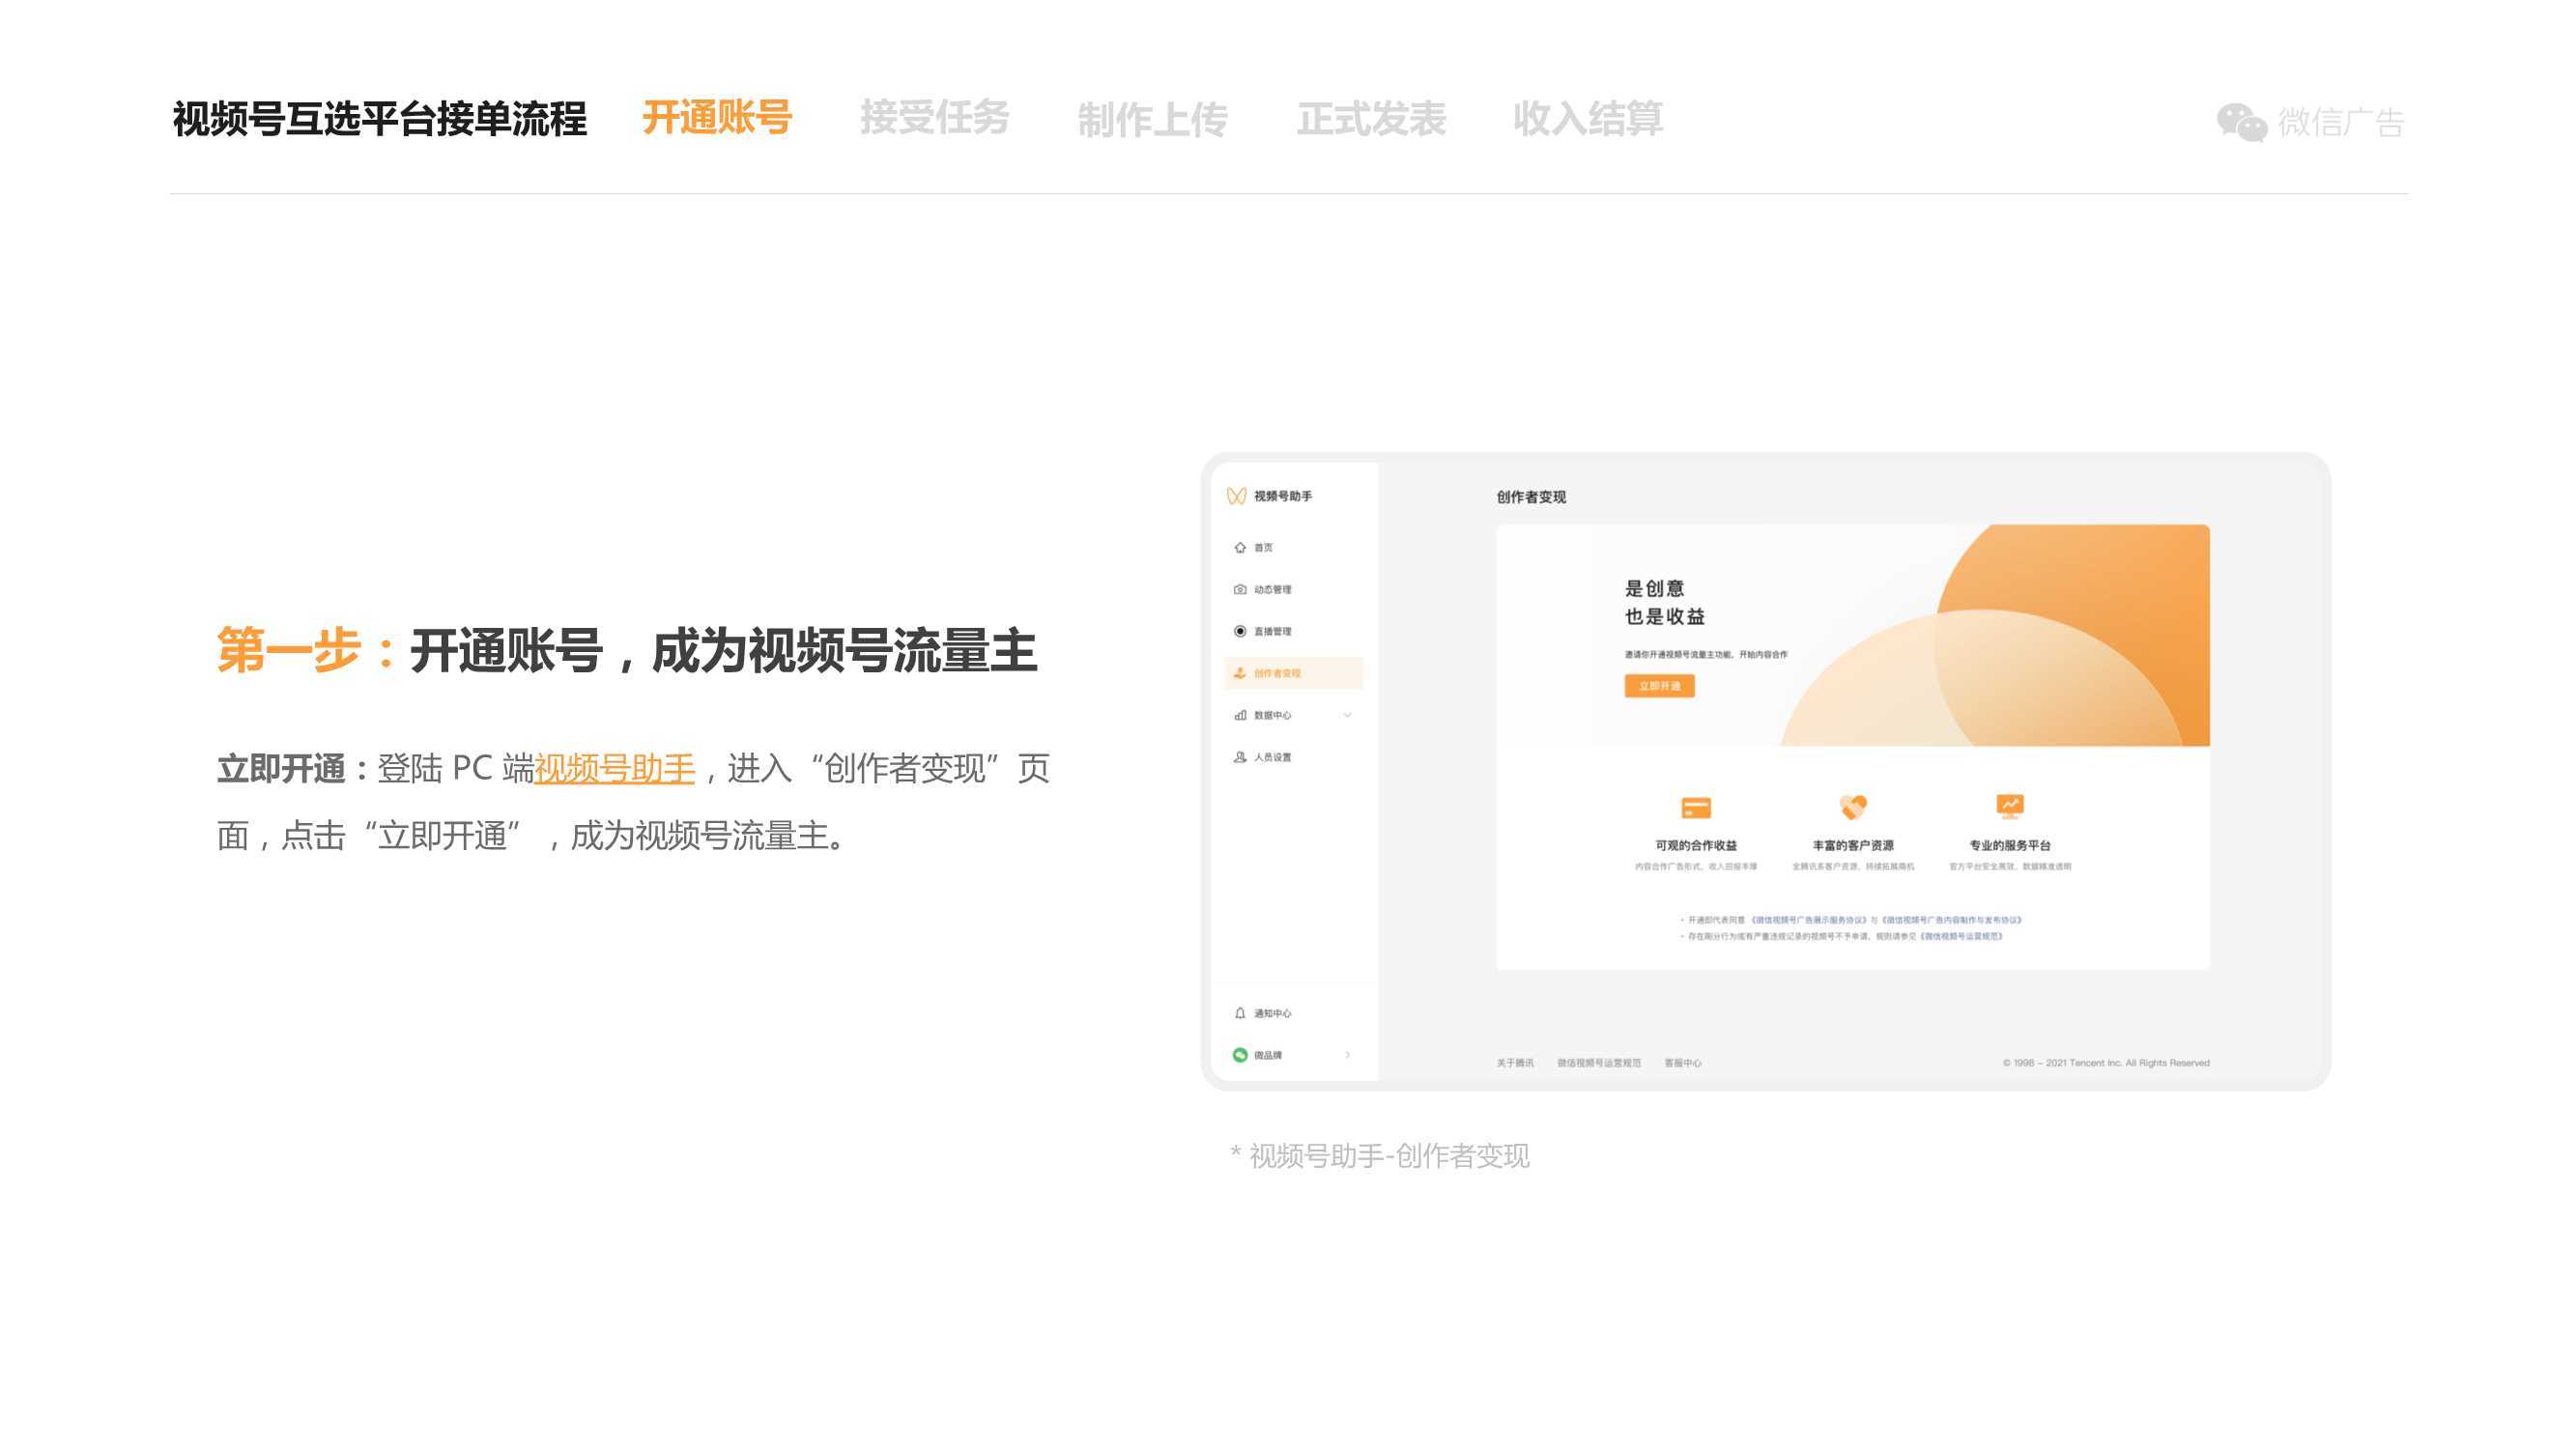Click the 视频号助手 butterfly logo icon
Screen dimensions: 2576x1449
click(1236, 496)
